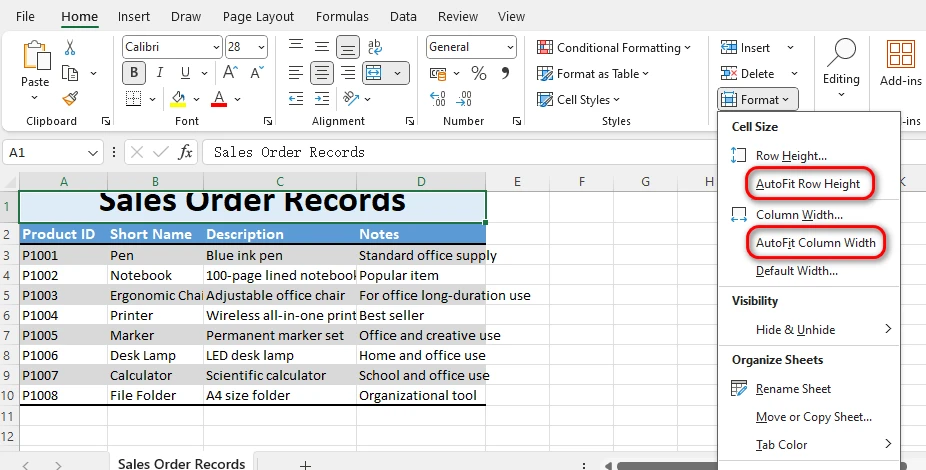Screen dimensions: 926x470
Task: Select the Sales Order Records sheet tab
Action: point(181,463)
